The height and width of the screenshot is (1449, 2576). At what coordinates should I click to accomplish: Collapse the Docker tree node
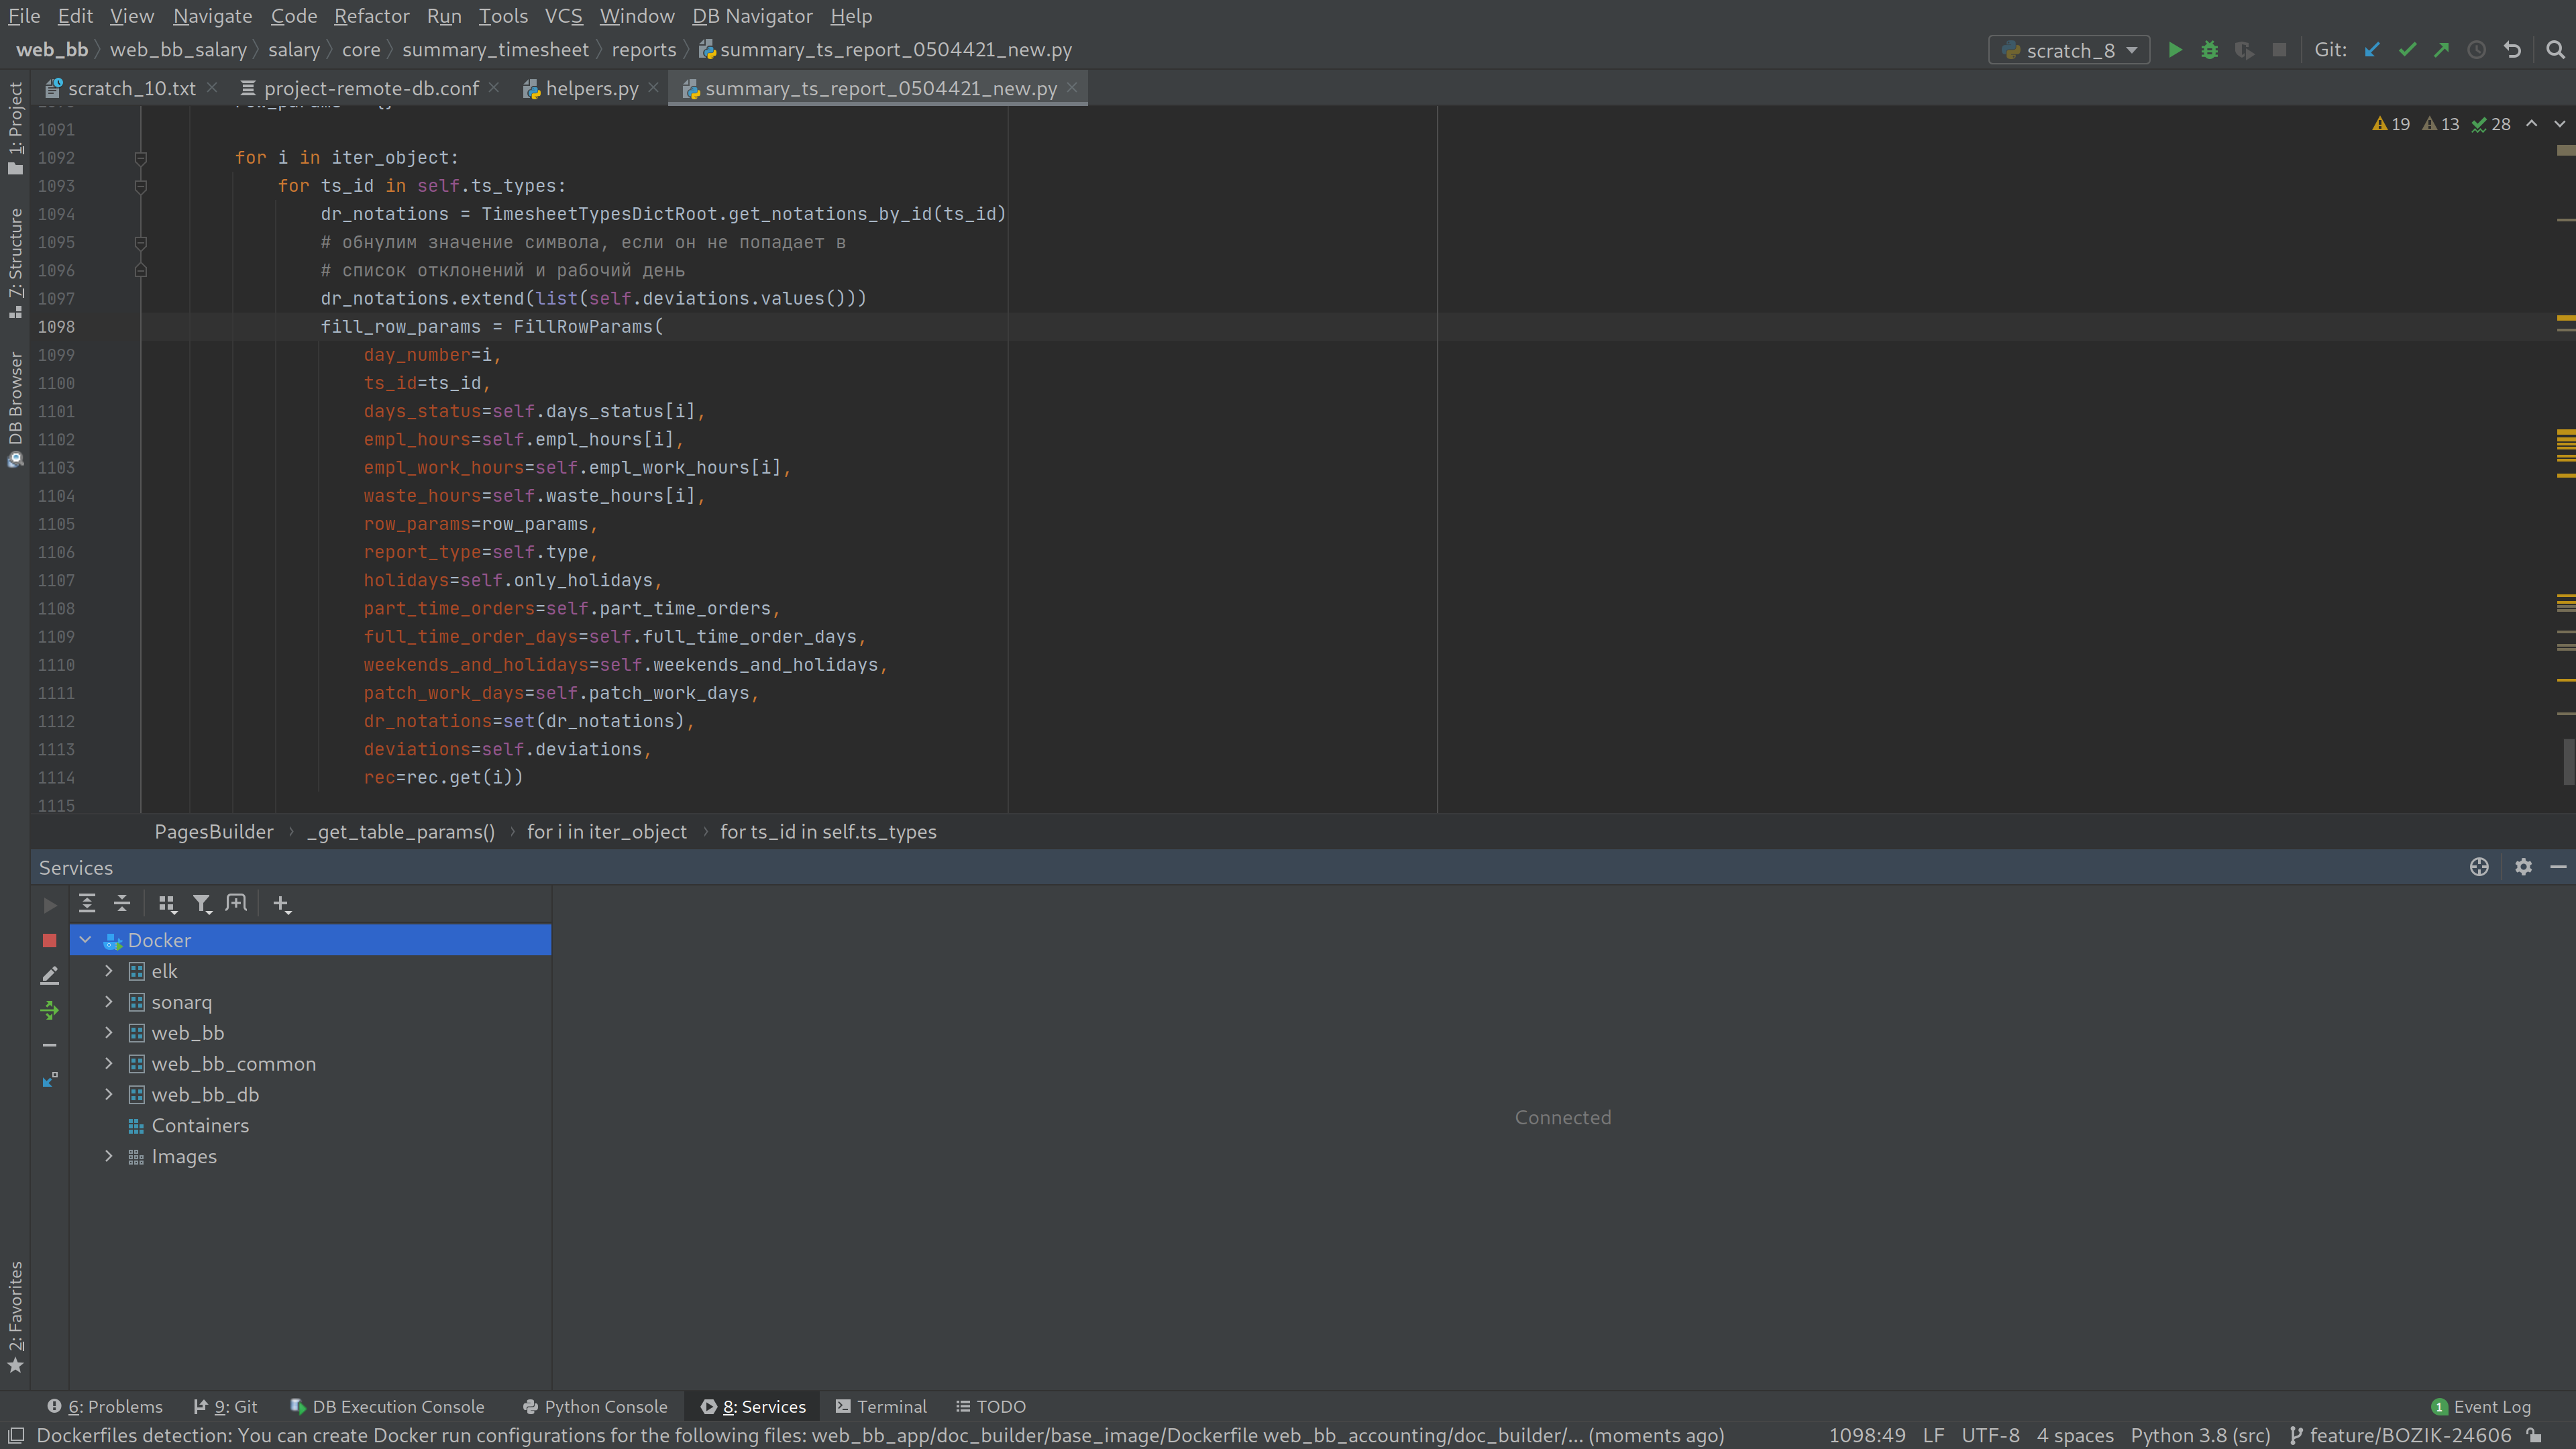(86, 940)
